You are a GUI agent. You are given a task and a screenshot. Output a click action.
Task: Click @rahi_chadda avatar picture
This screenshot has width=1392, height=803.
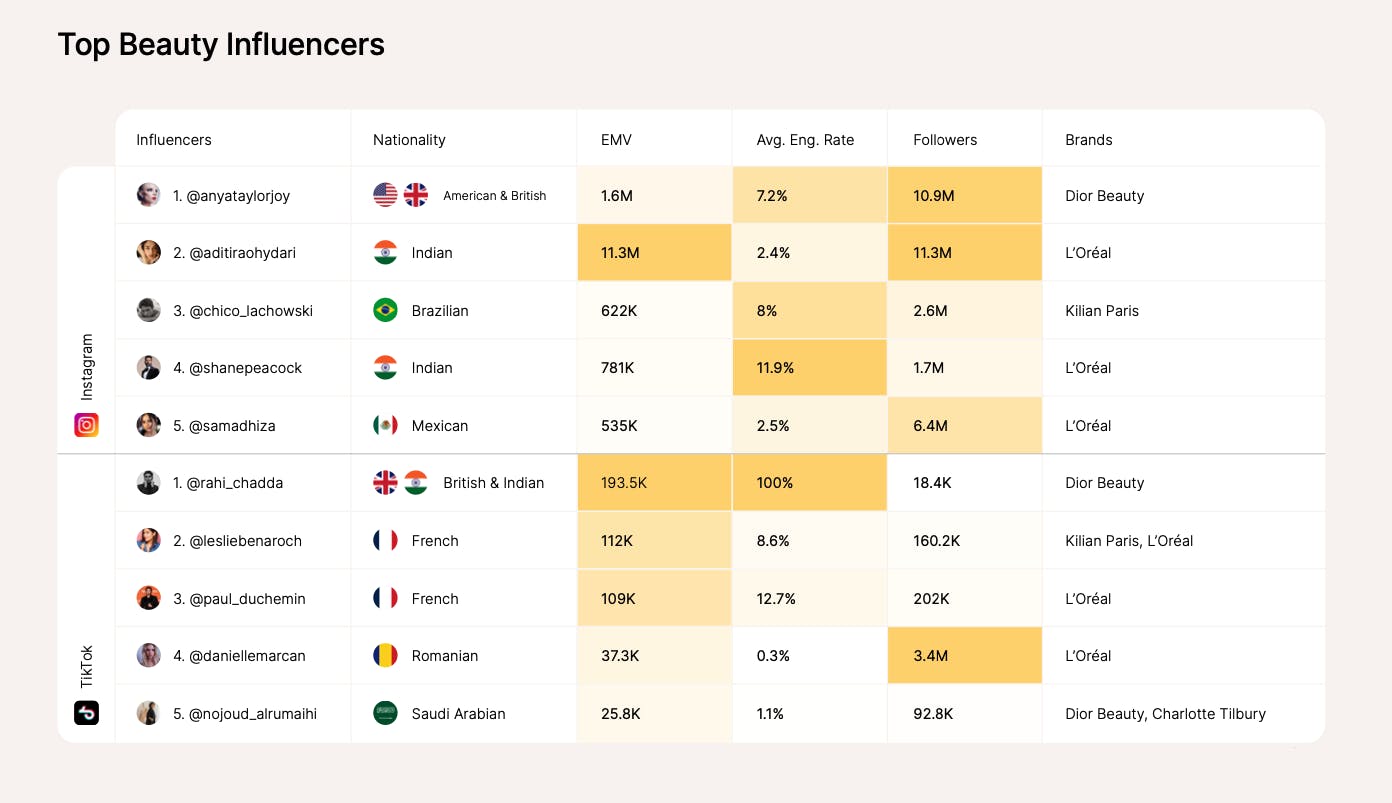pos(149,483)
